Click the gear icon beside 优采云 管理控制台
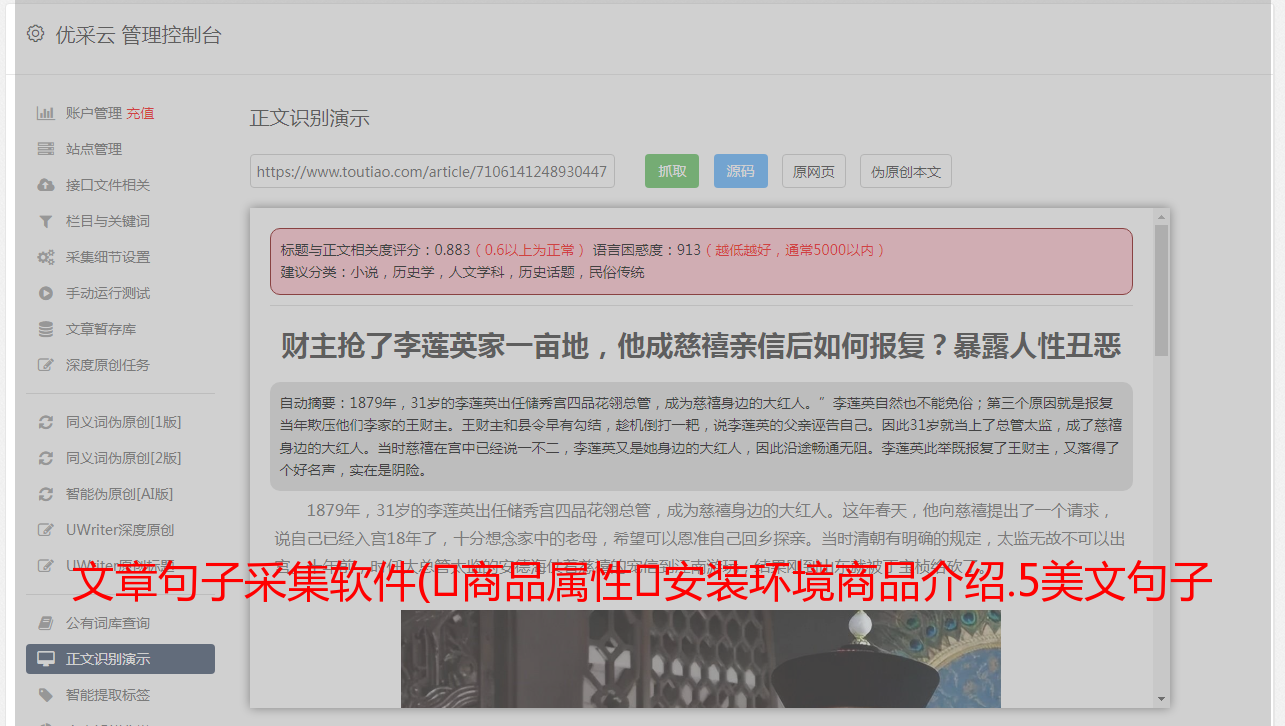Screen dimensions: 1285x726 [x=36, y=34]
